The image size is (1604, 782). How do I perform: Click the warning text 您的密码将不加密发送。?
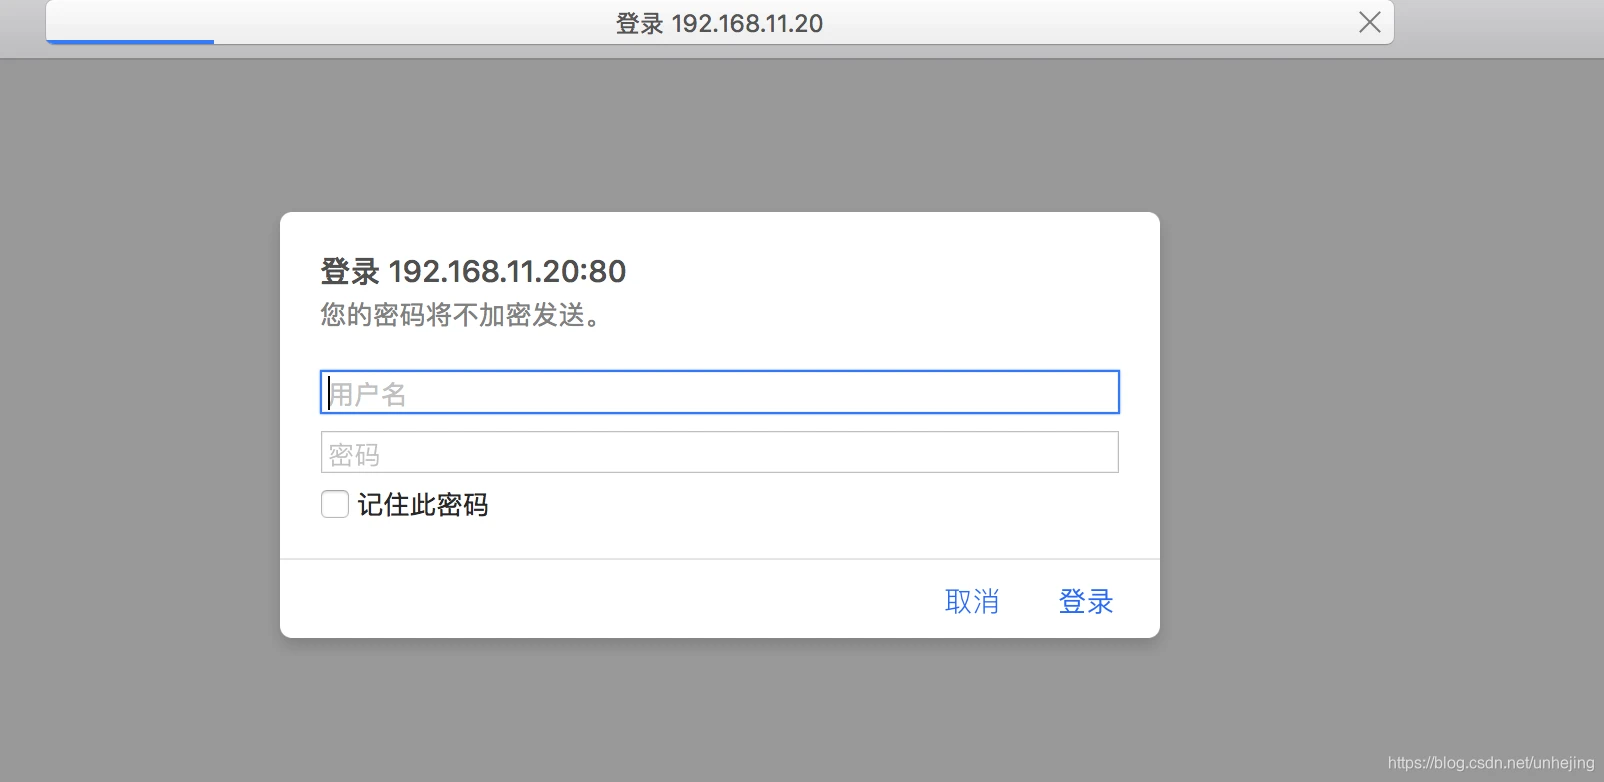point(460,315)
